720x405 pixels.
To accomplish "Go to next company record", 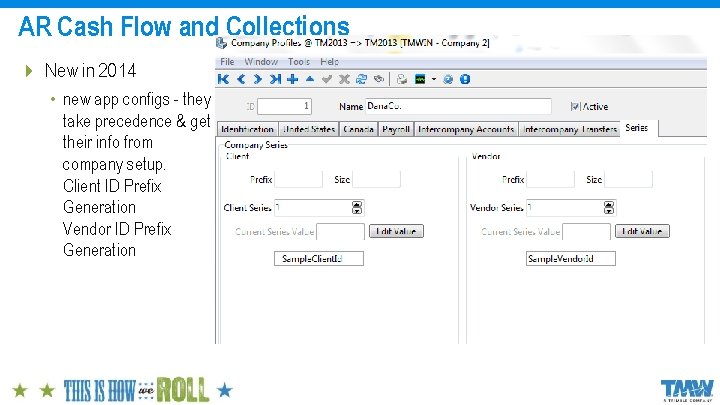I will (x=258, y=79).
